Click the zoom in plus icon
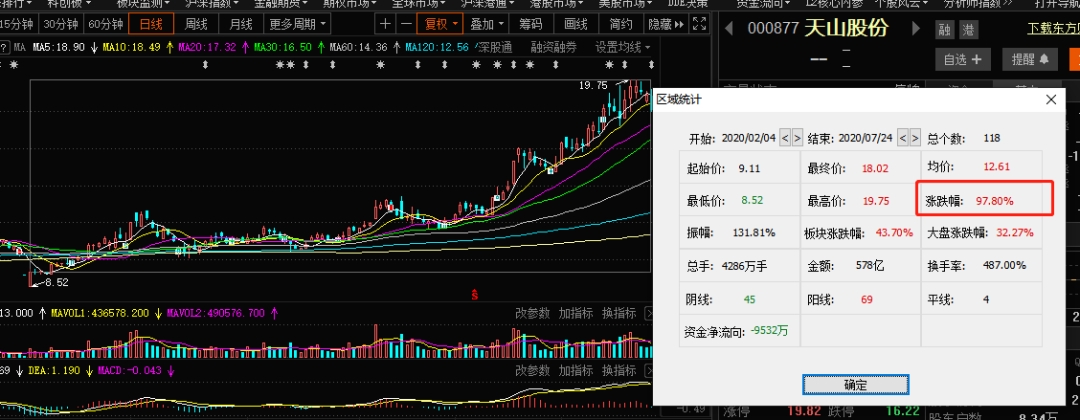Image resolution: width=1080 pixels, height=420 pixels. 386,24
